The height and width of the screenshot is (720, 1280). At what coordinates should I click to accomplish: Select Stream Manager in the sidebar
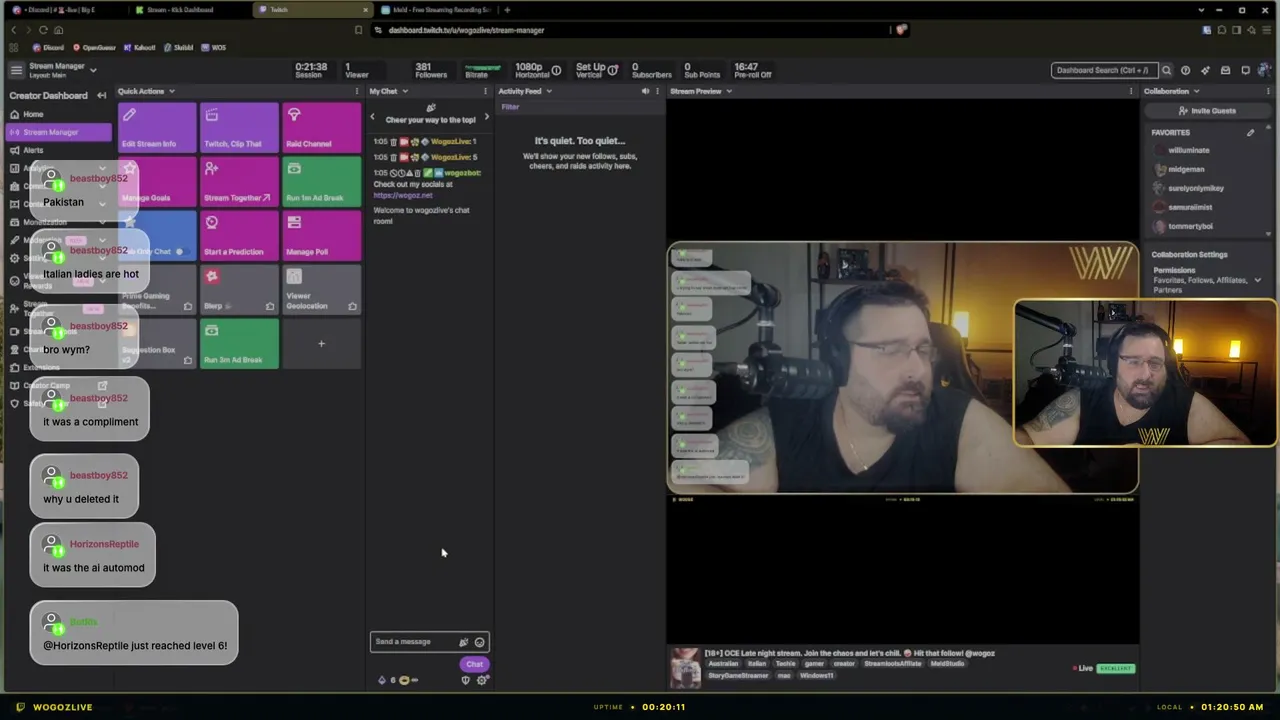(x=58, y=132)
